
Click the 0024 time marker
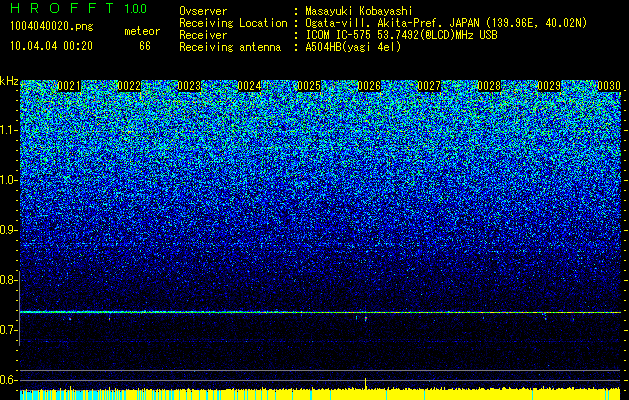click(x=249, y=86)
